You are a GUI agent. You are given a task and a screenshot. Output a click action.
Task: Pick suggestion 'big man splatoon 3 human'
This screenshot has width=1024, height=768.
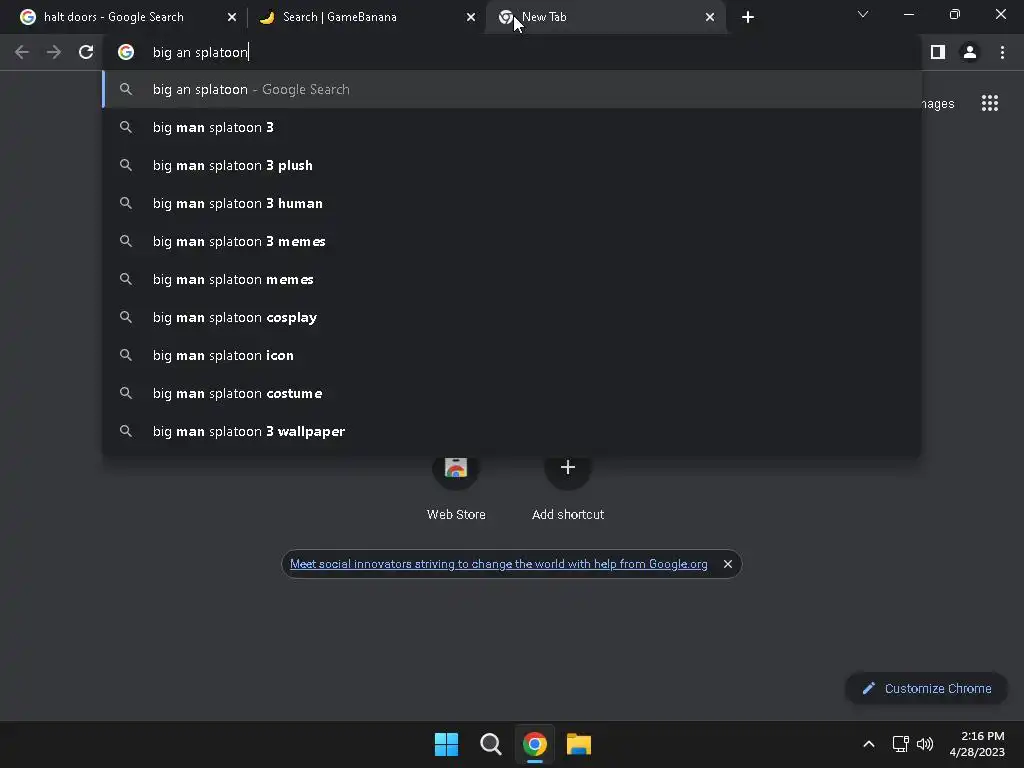pyautogui.click(x=512, y=203)
